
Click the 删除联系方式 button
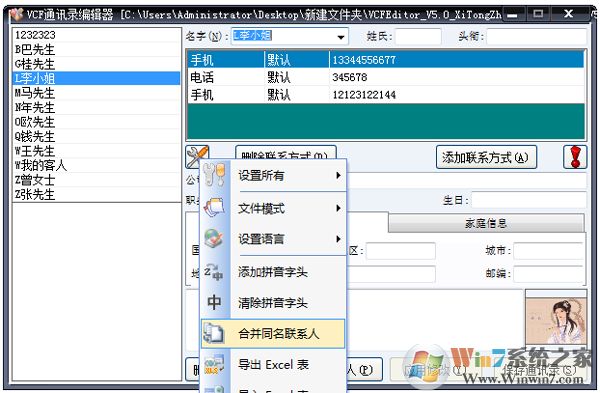[x=285, y=152]
